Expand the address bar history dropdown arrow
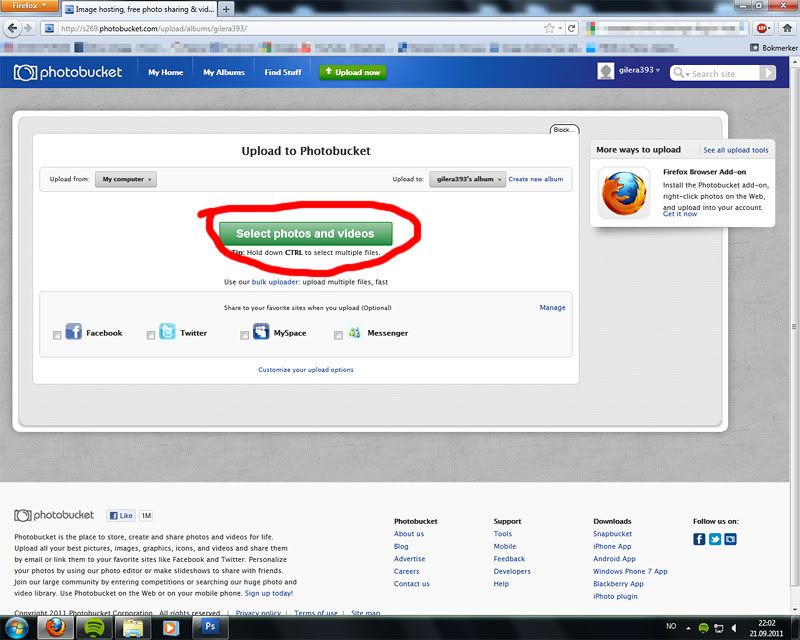Image resolution: width=800 pixels, height=640 pixels. pyautogui.click(x=560, y=29)
